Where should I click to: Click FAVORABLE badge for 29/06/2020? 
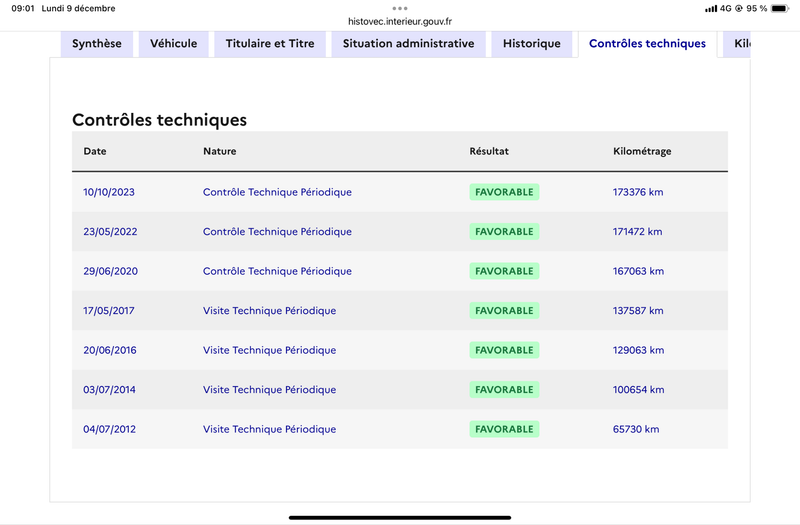[504, 271]
